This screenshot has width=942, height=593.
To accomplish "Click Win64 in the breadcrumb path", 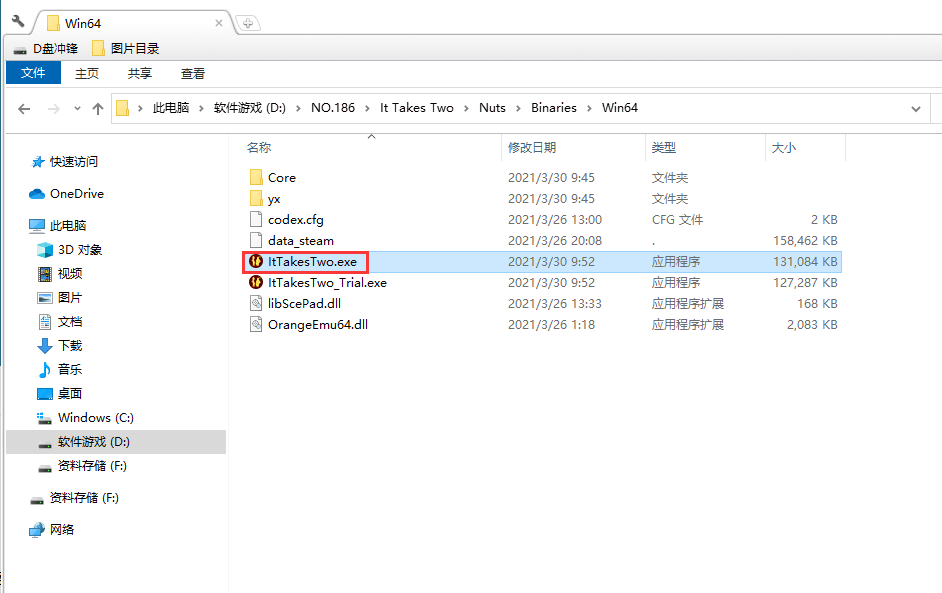I will pos(620,108).
